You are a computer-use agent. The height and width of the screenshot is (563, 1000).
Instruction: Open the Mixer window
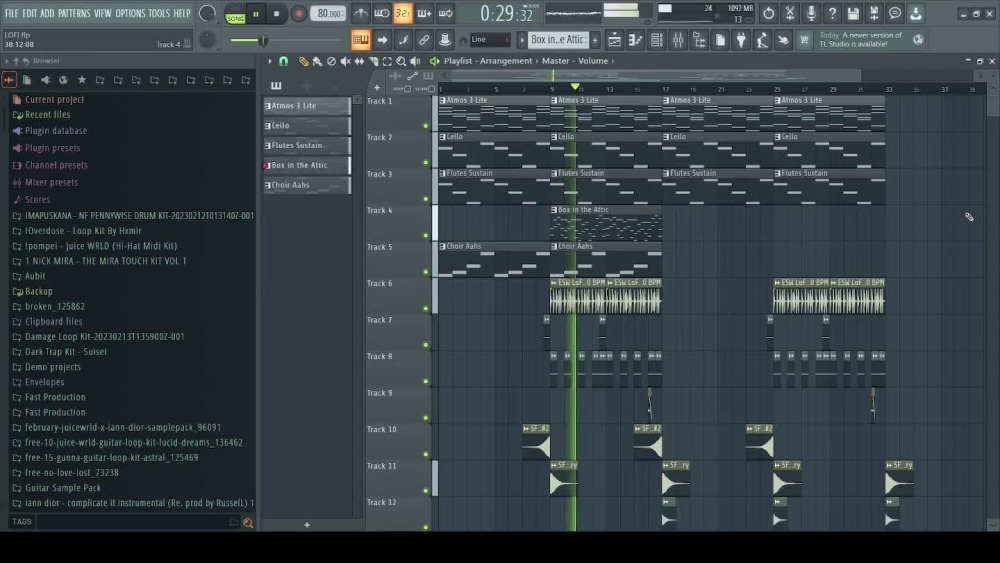[678, 40]
